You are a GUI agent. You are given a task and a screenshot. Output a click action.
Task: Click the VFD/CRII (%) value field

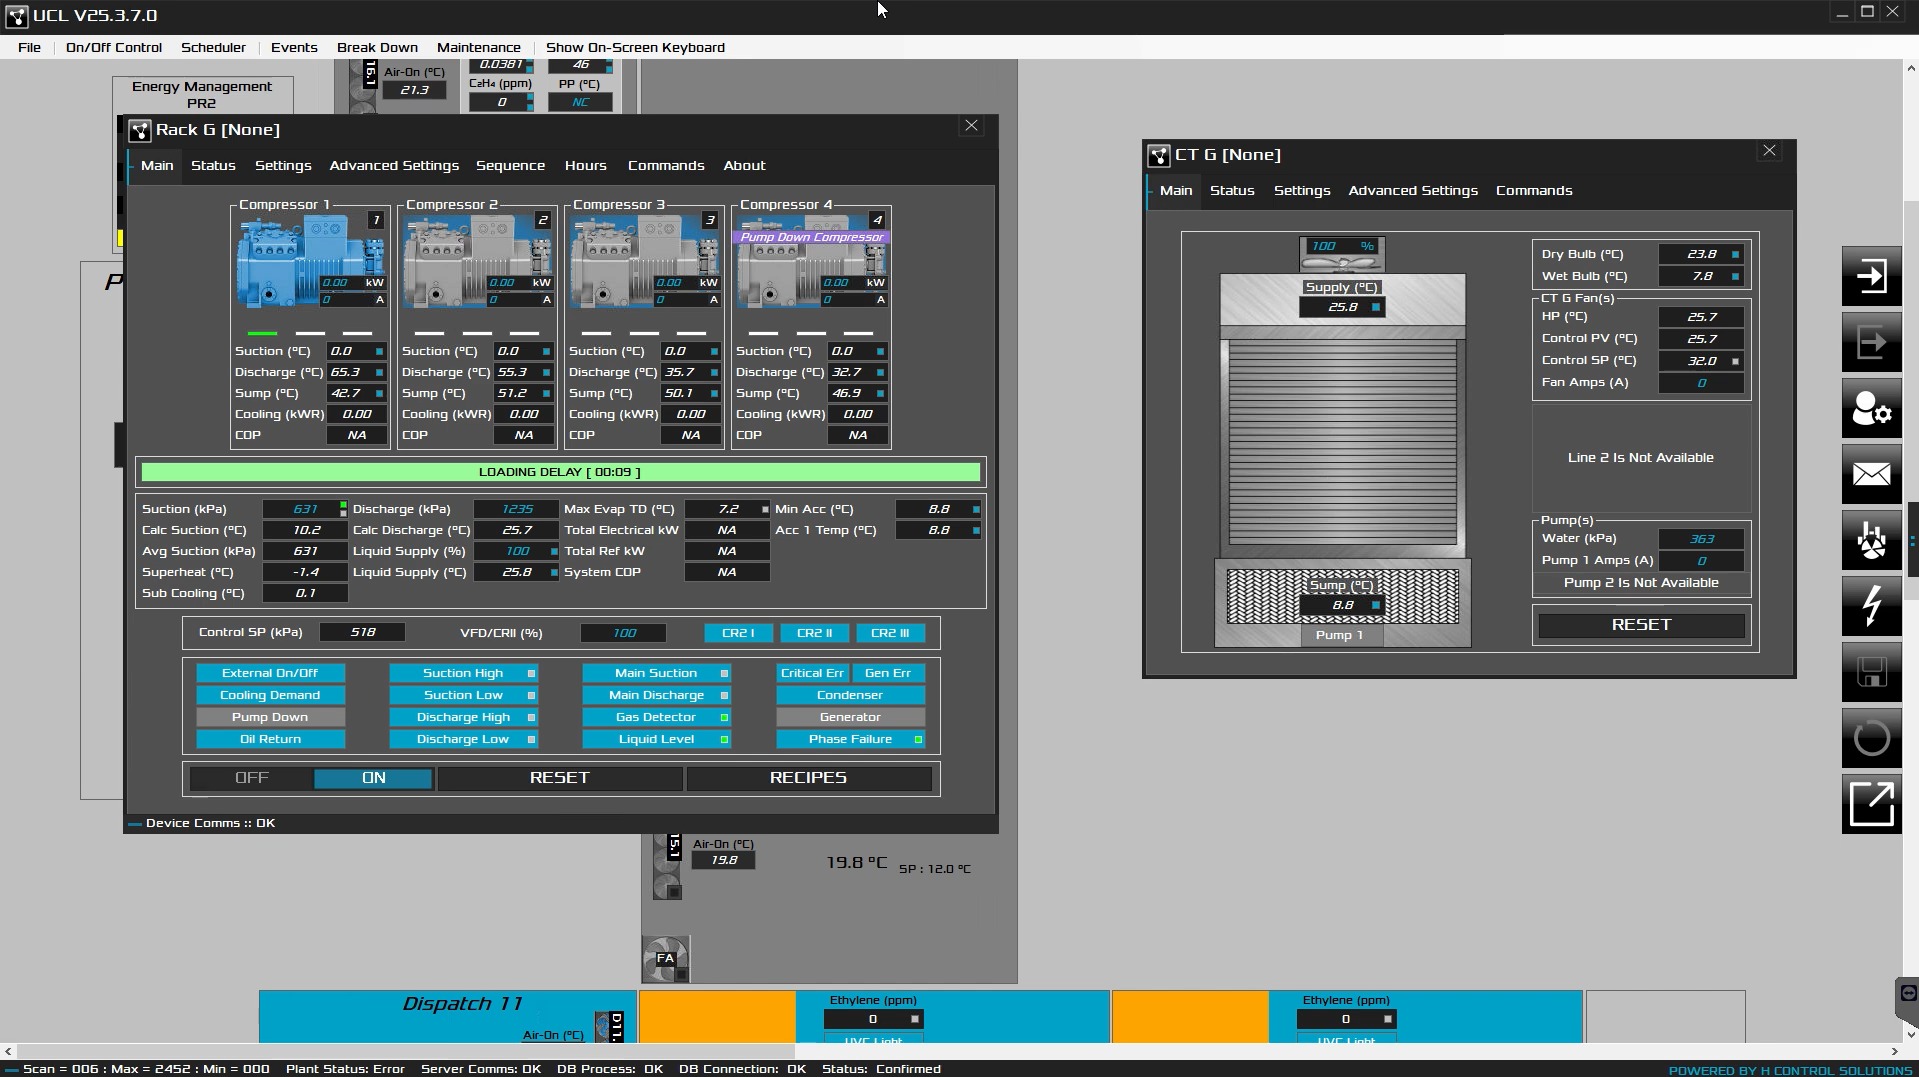pyautogui.click(x=623, y=633)
